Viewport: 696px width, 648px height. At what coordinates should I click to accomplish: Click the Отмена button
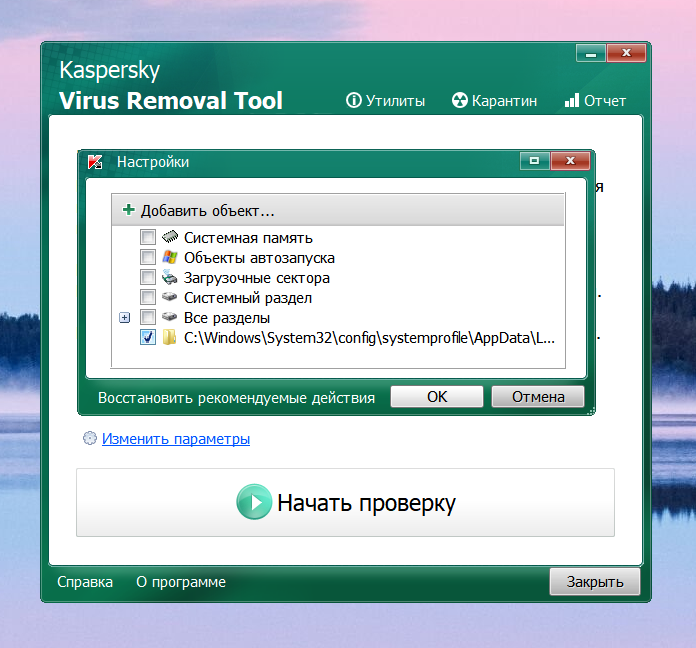point(538,396)
